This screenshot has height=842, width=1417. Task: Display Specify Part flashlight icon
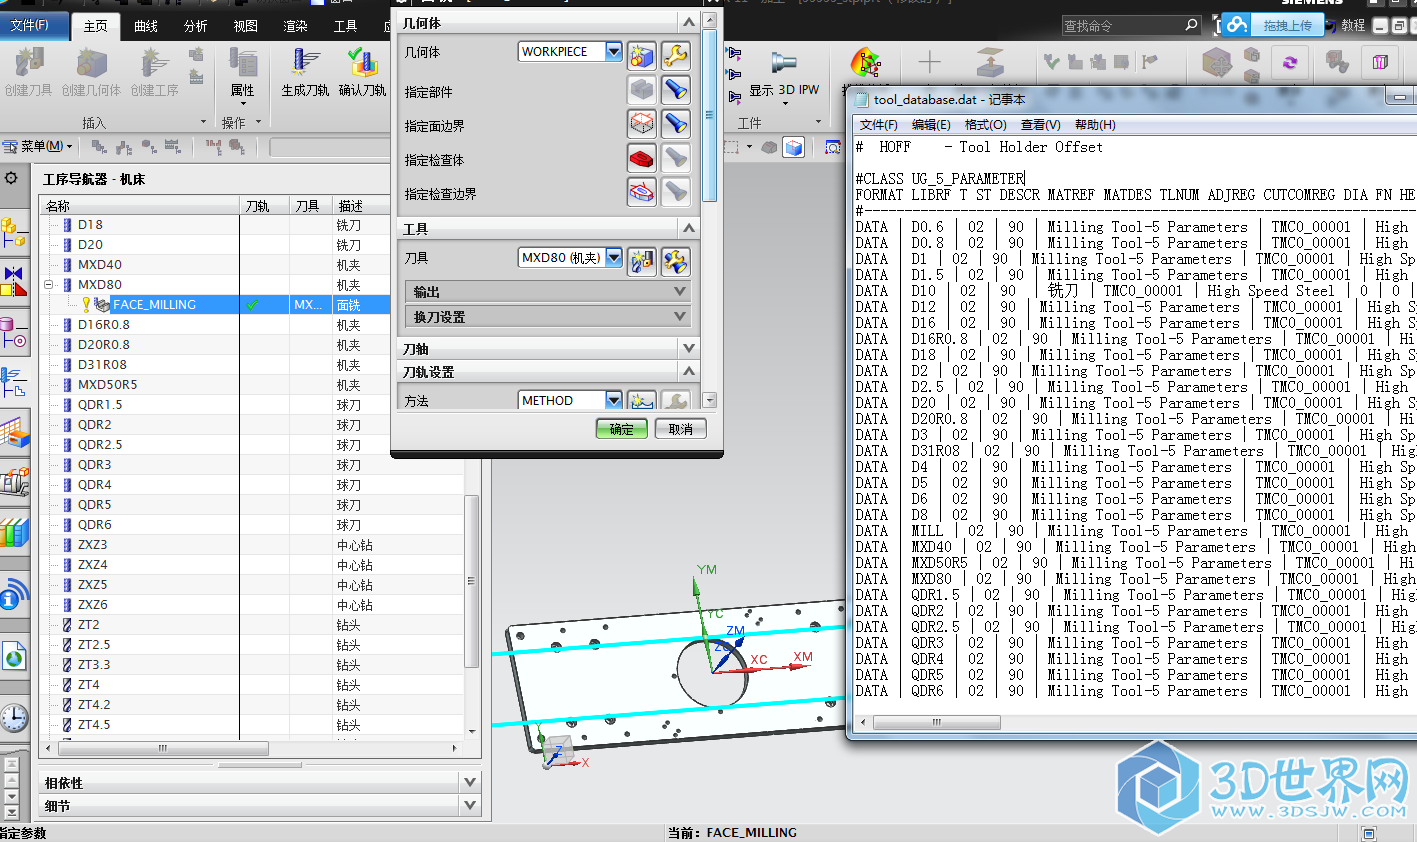click(676, 90)
